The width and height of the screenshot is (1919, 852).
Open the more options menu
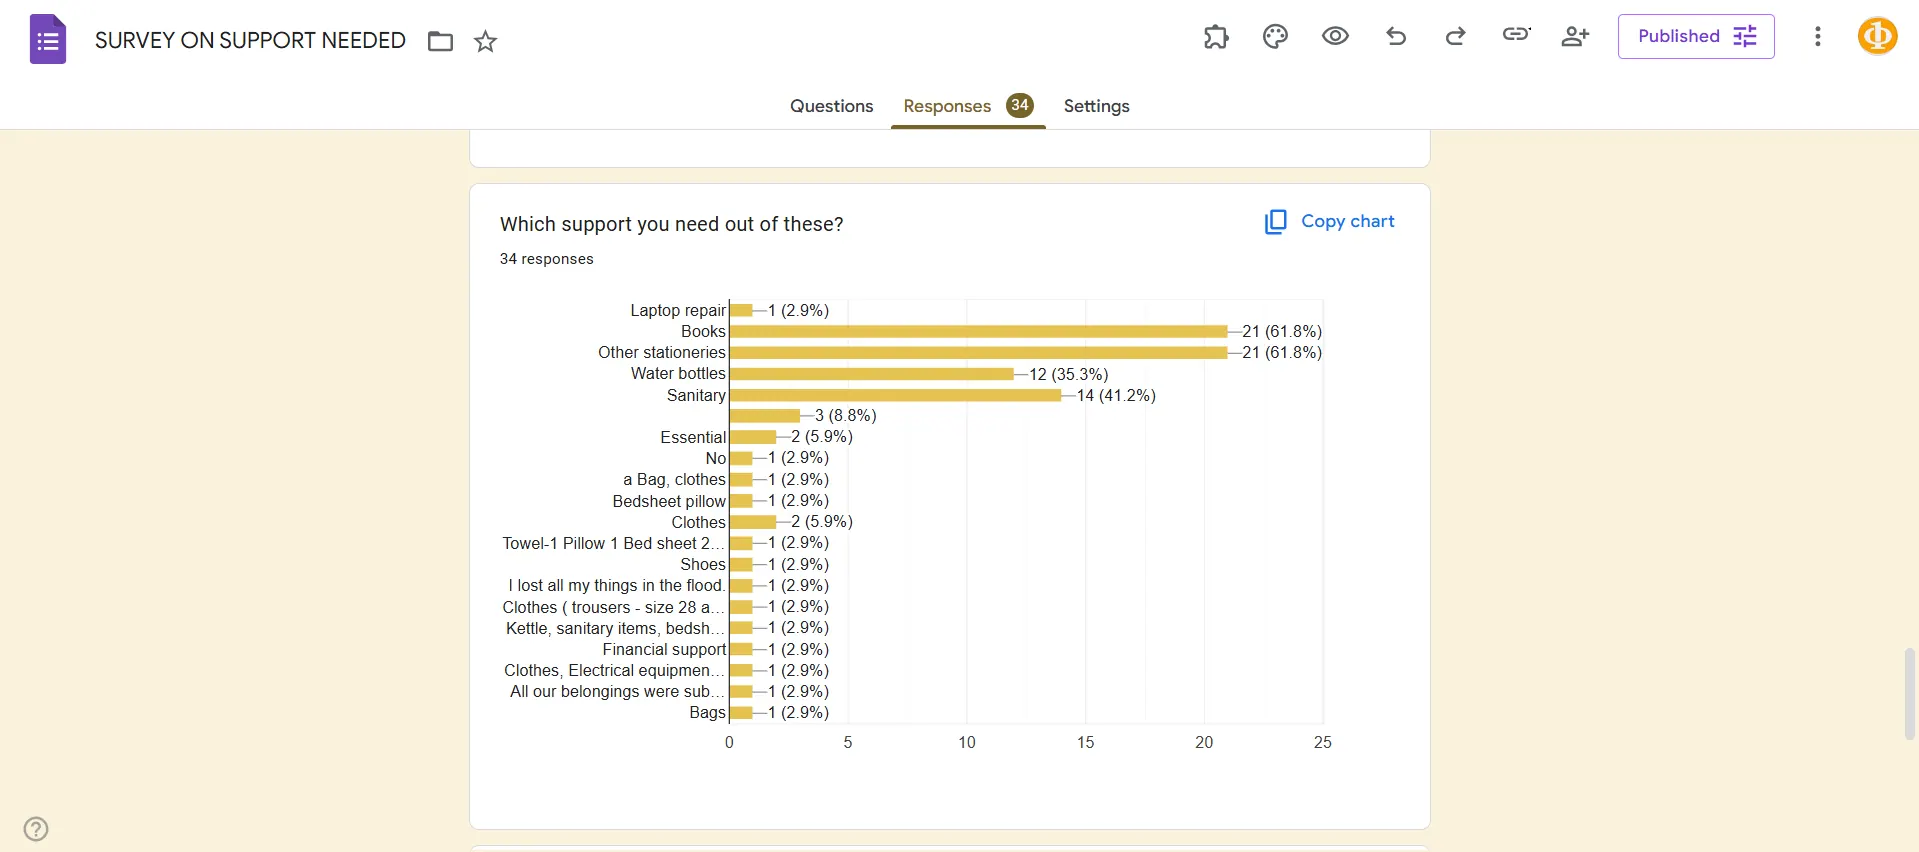coord(1818,37)
